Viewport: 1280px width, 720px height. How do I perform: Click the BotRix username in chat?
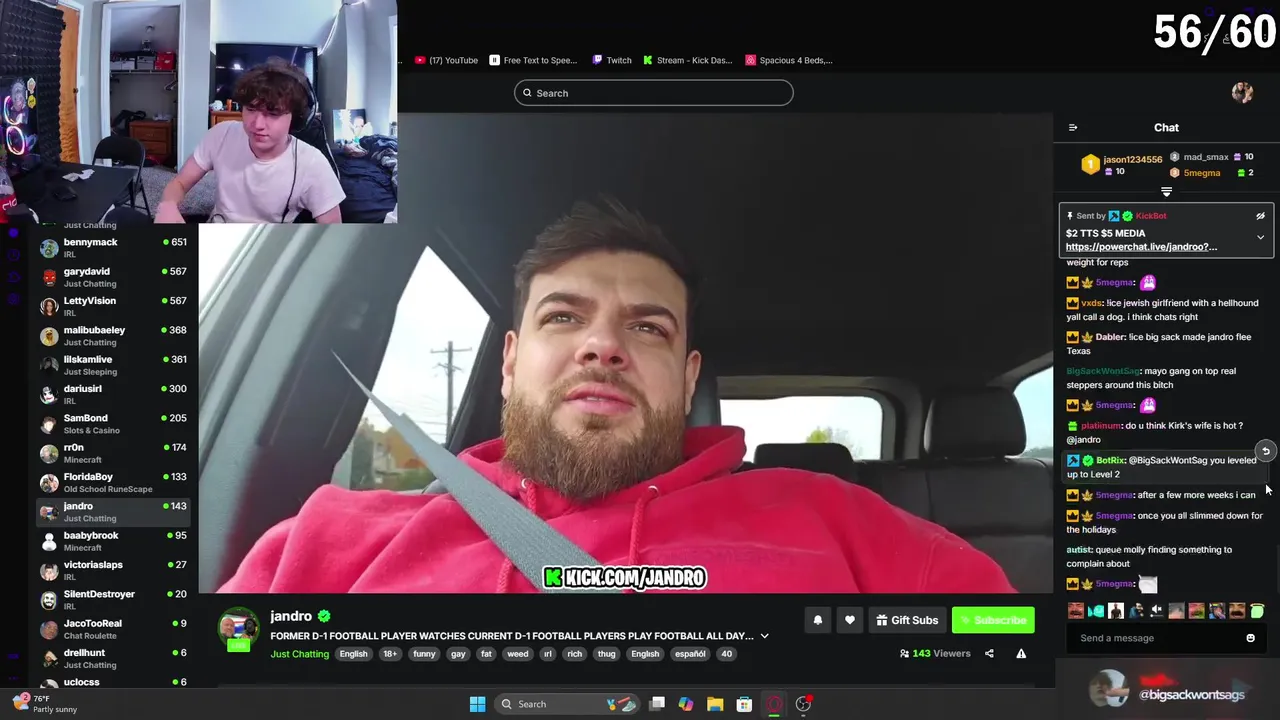(1110, 461)
